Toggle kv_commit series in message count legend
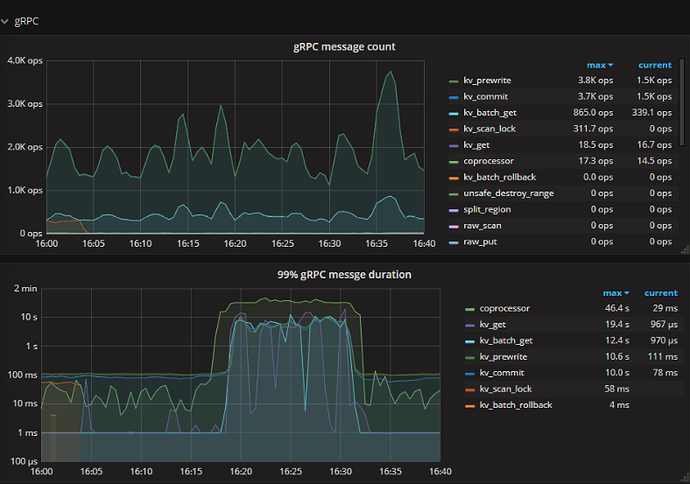Image resolution: width=690 pixels, height=484 pixels. coord(487,97)
